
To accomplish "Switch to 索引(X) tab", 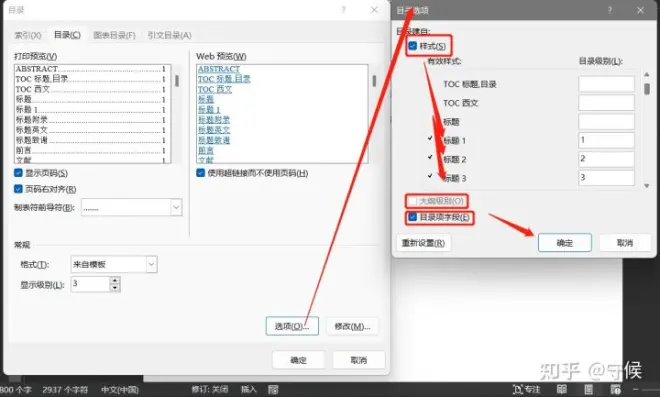I will tap(28, 35).
